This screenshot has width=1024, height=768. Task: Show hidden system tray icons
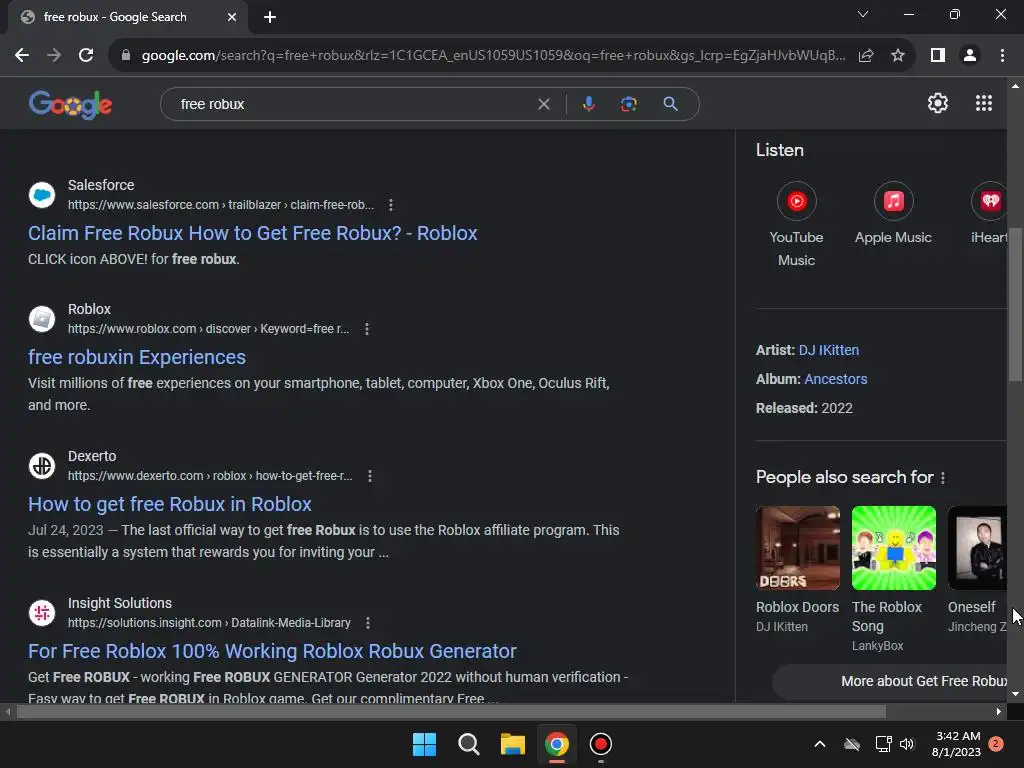pyautogui.click(x=820, y=744)
